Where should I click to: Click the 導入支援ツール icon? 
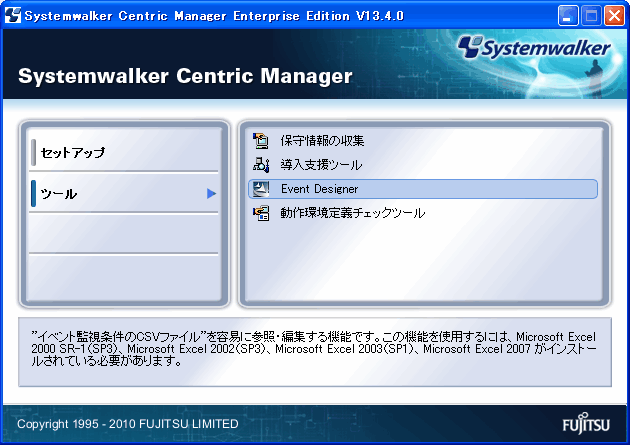261,164
